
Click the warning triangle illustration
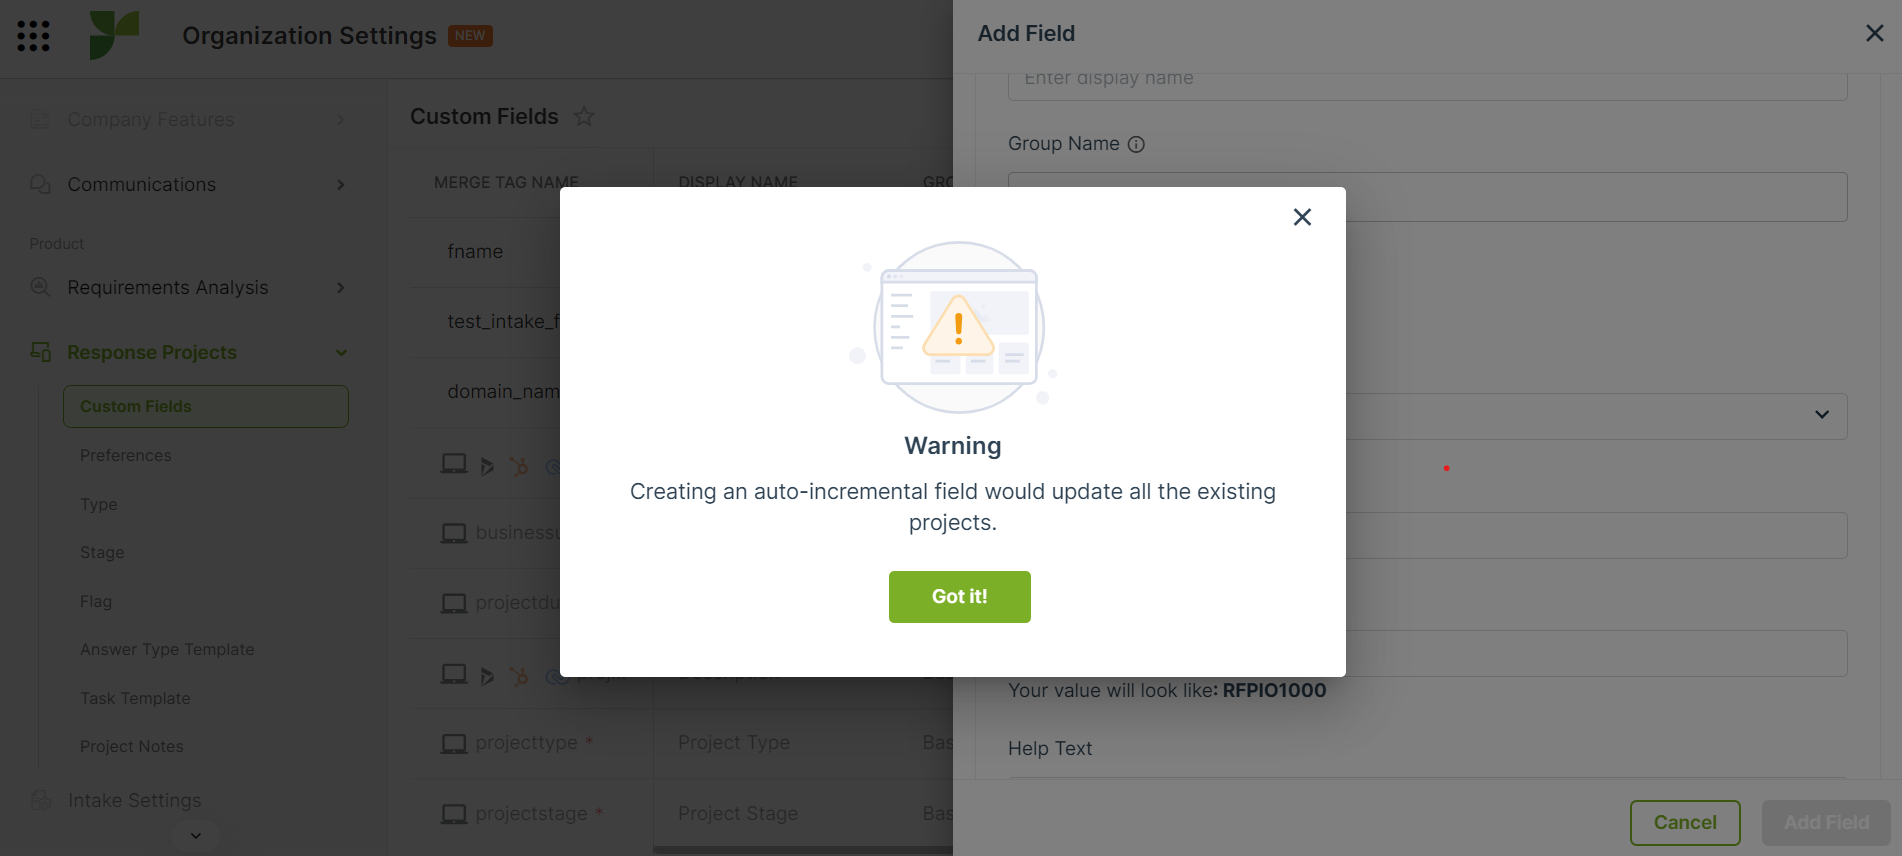coord(958,326)
